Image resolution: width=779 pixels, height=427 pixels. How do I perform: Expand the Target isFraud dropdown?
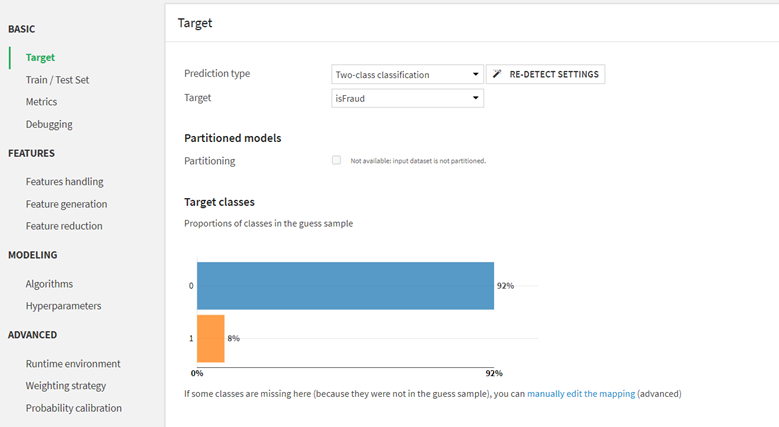click(x=408, y=98)
